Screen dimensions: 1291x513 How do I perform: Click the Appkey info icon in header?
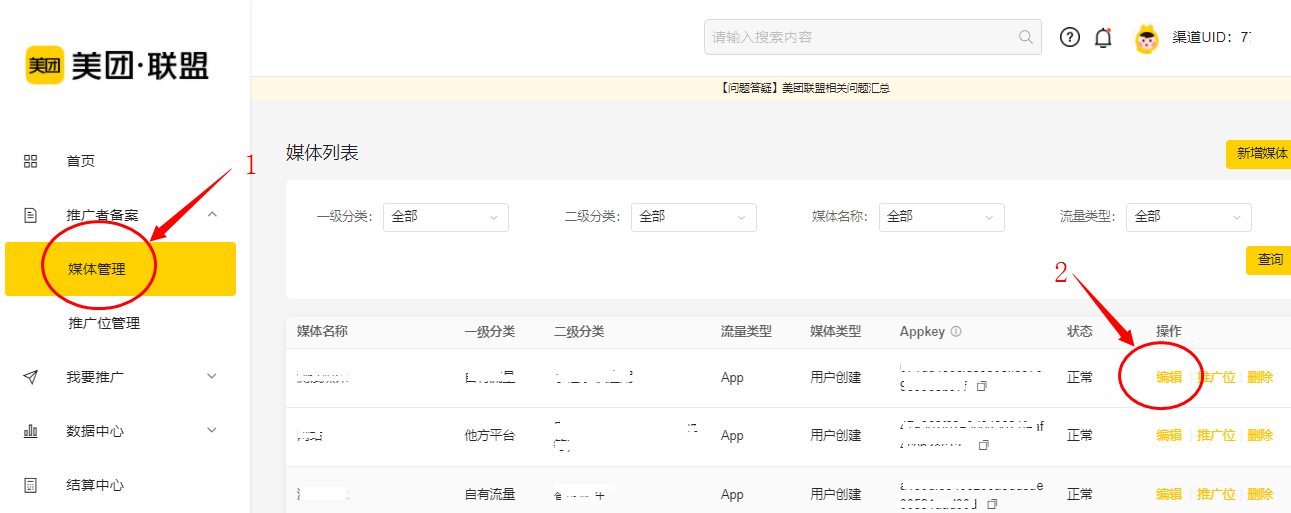pyautogui.click(x=956, y=332)
